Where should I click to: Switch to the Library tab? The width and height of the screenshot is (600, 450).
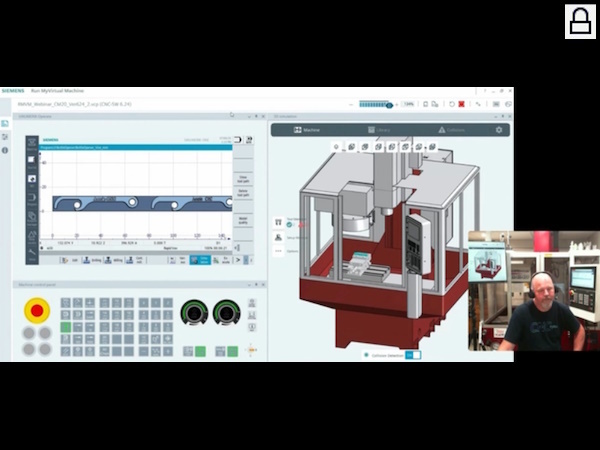[x=379, y=130]
